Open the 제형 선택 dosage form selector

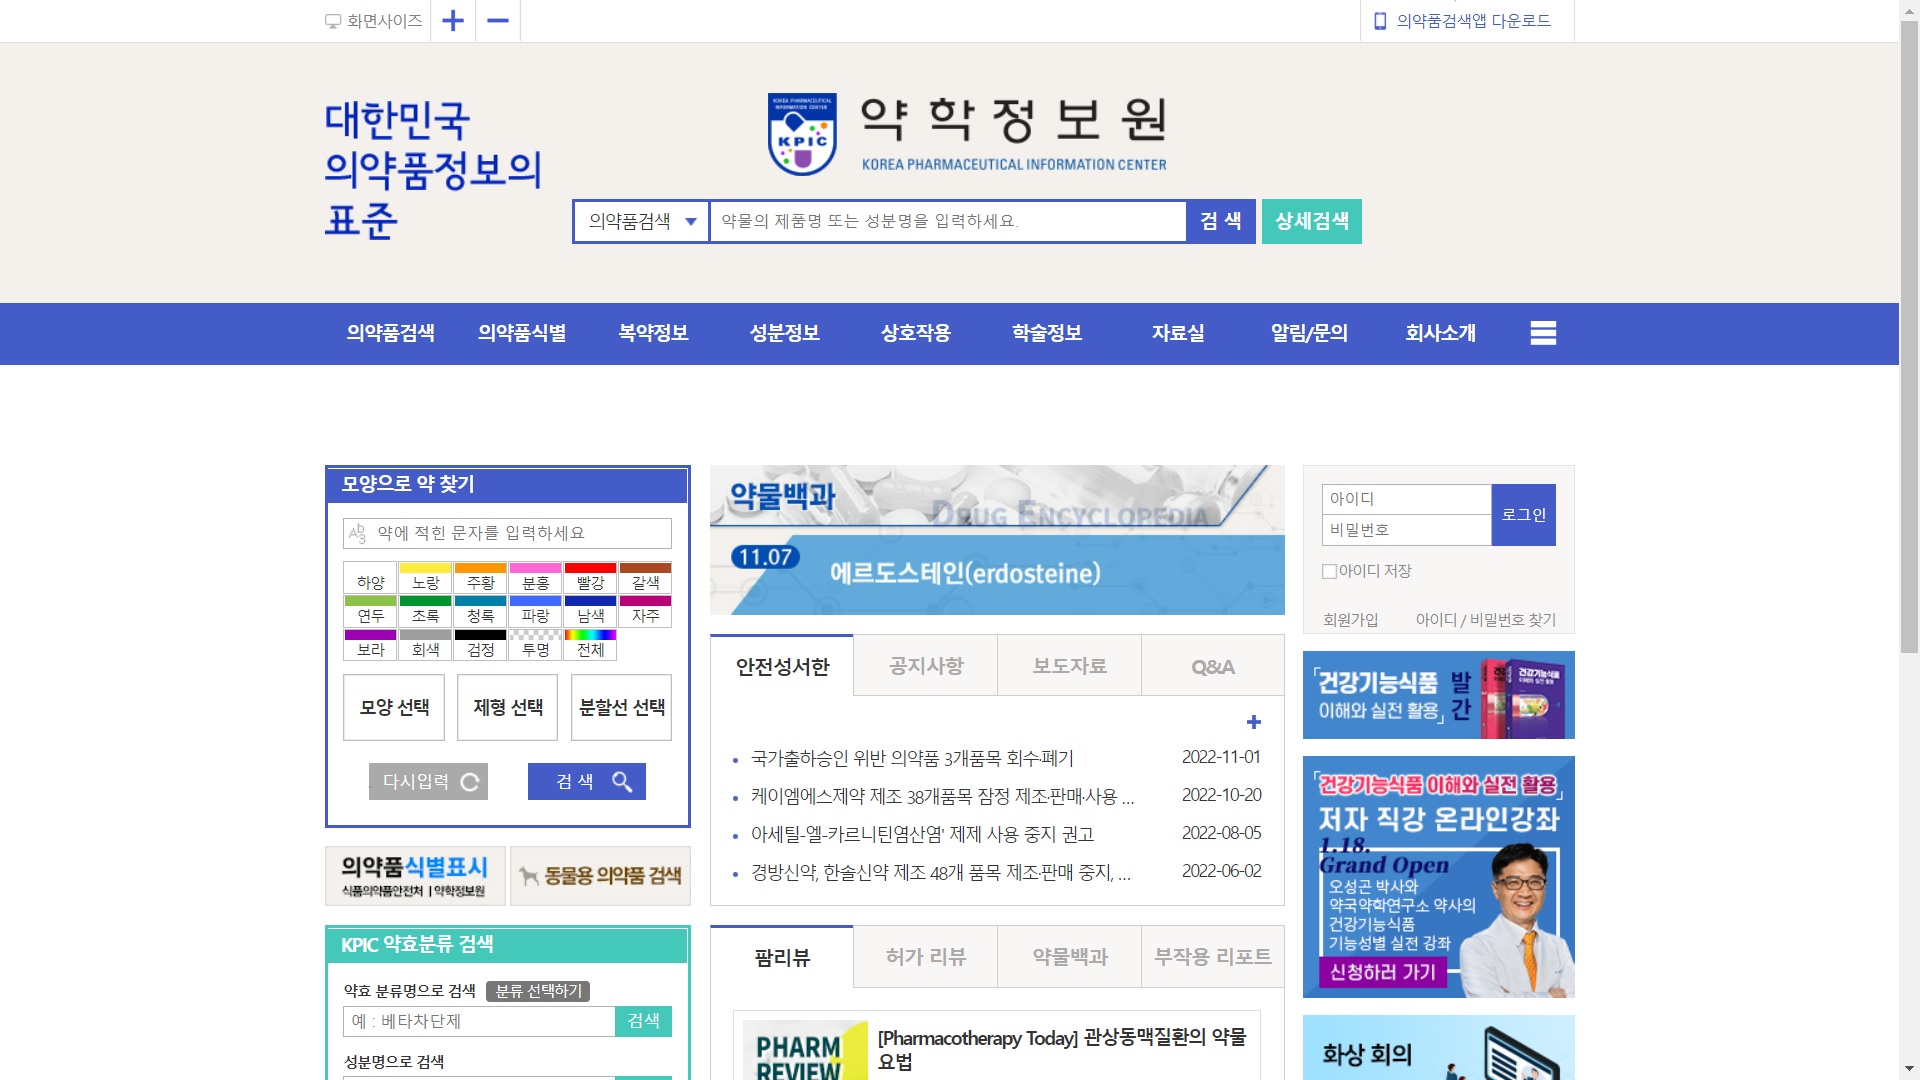coord(508,708)
